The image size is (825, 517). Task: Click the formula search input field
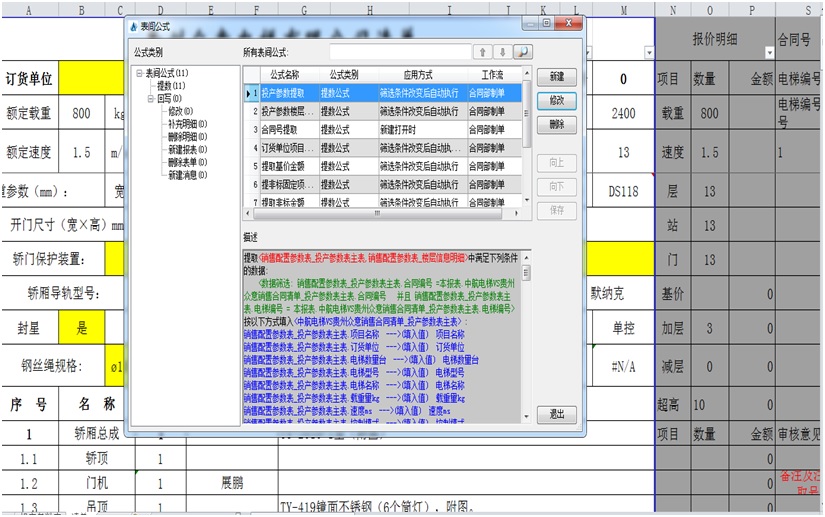(x=399, y=52)
